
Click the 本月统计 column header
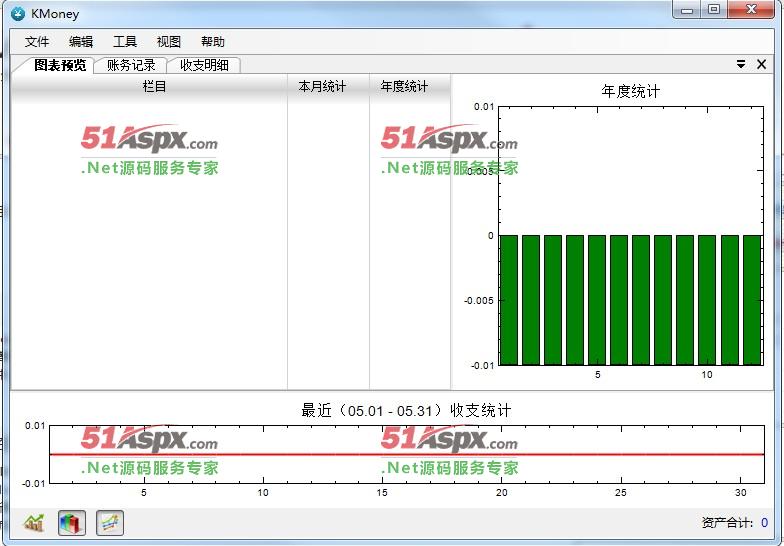click(328, 86)
